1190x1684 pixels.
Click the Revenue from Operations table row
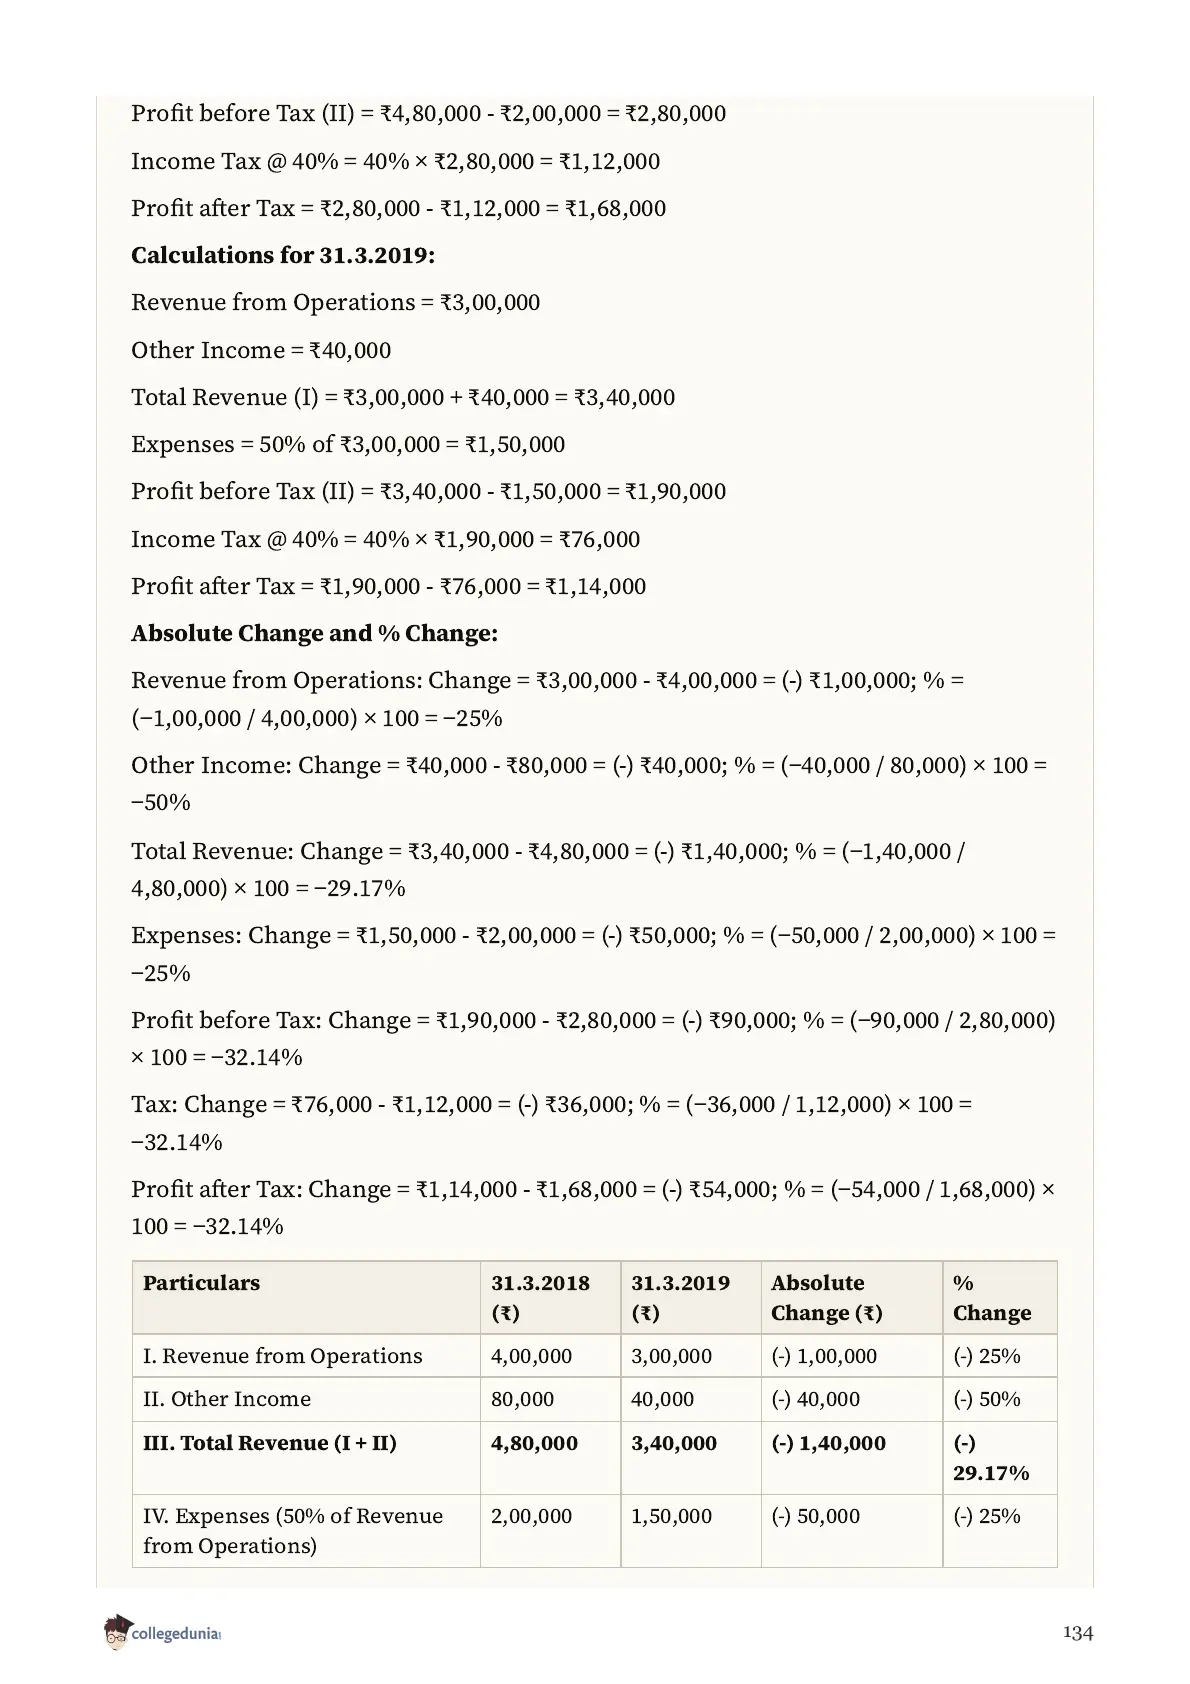coord(595,1356)
